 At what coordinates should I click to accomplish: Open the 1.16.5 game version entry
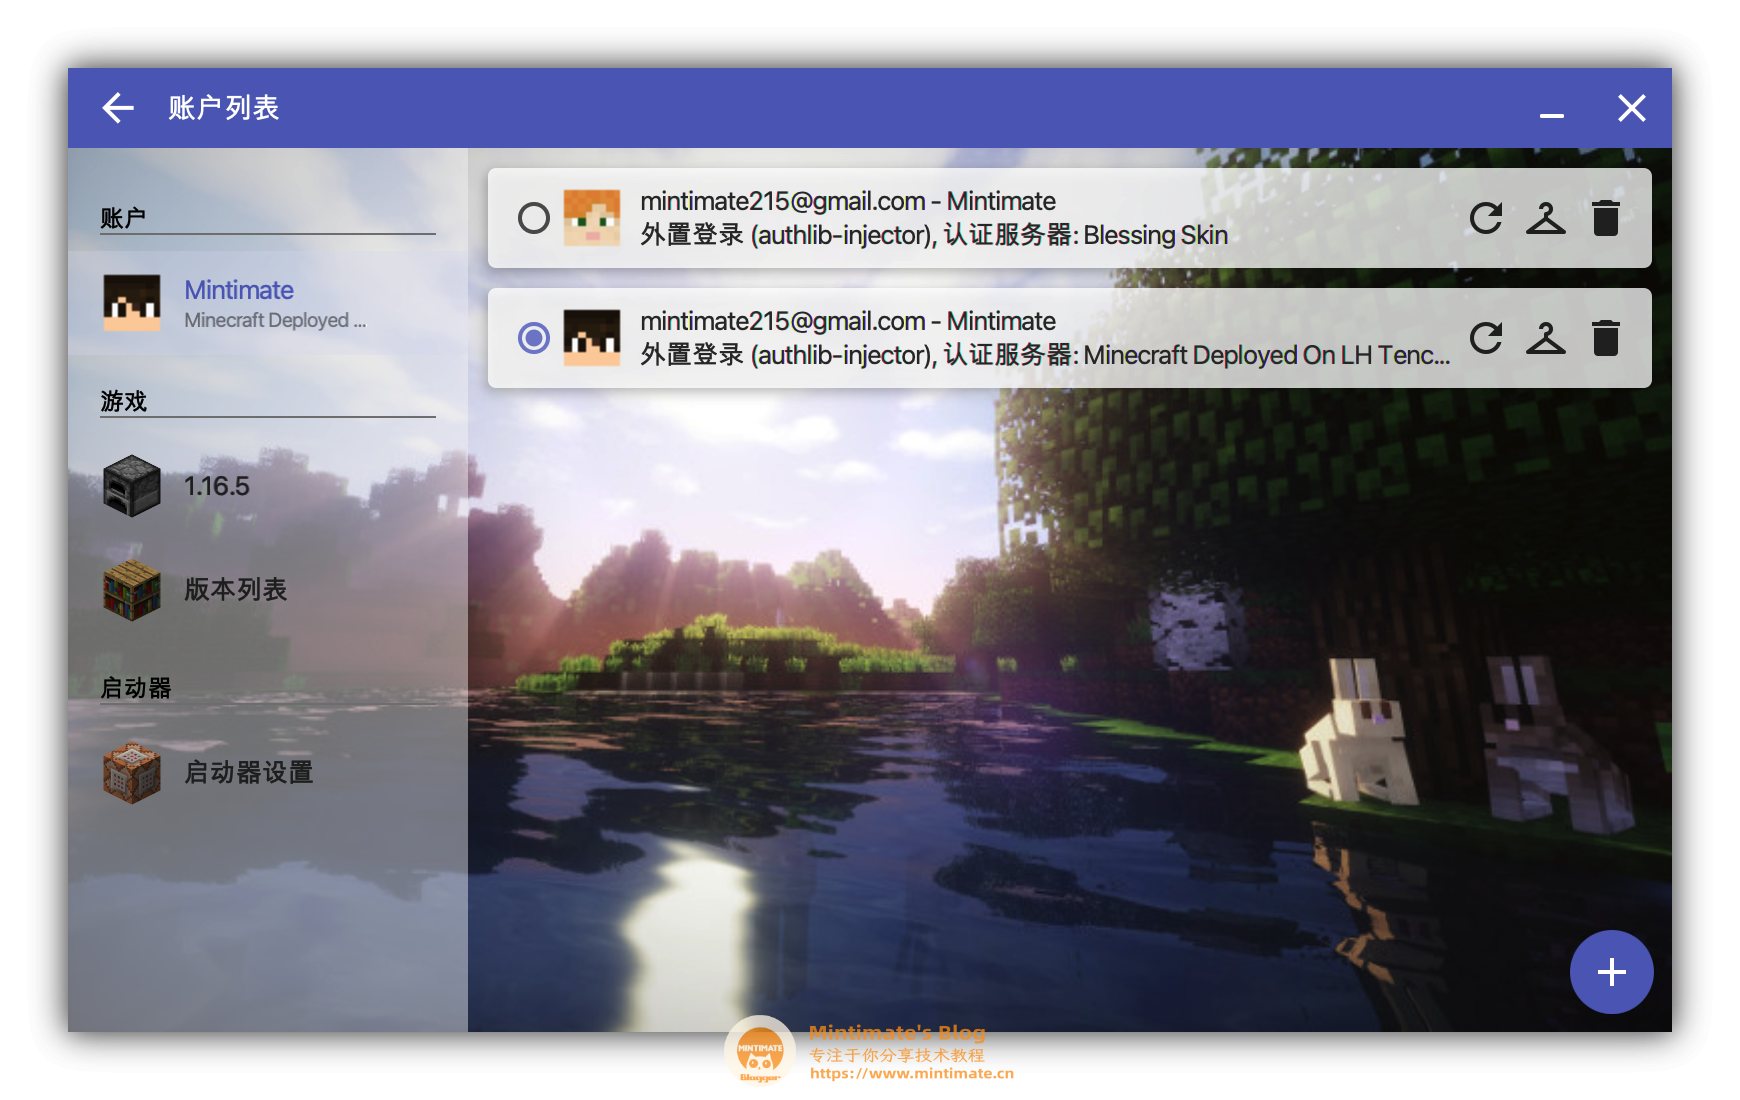268,486
